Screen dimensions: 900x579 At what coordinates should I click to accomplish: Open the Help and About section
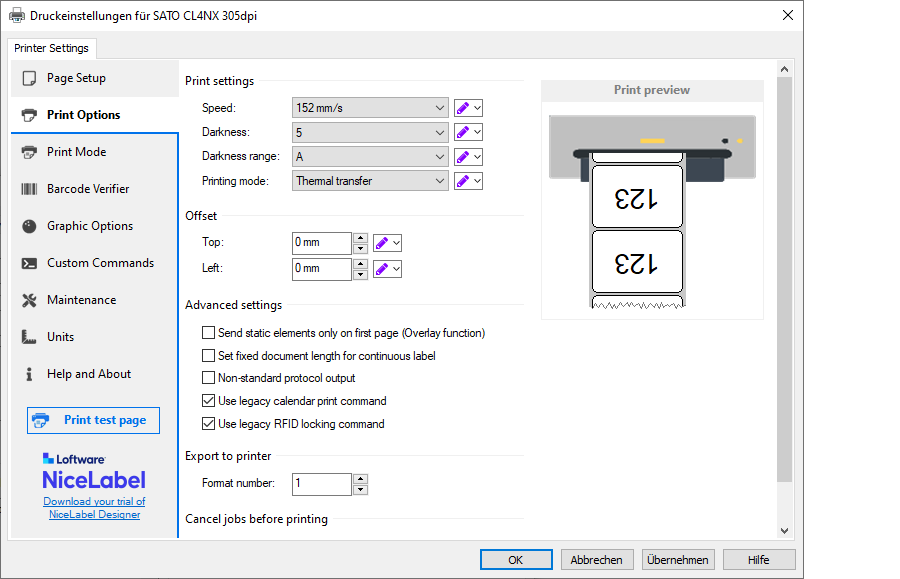(x=95, y=374)
